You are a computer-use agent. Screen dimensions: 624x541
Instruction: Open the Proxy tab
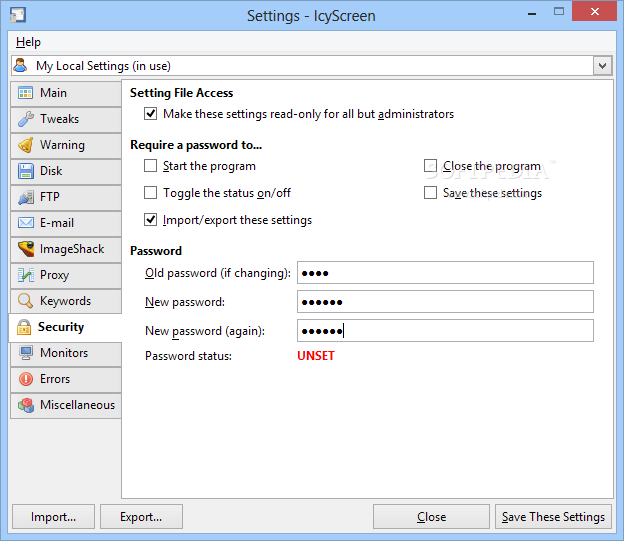pos(66,275)
